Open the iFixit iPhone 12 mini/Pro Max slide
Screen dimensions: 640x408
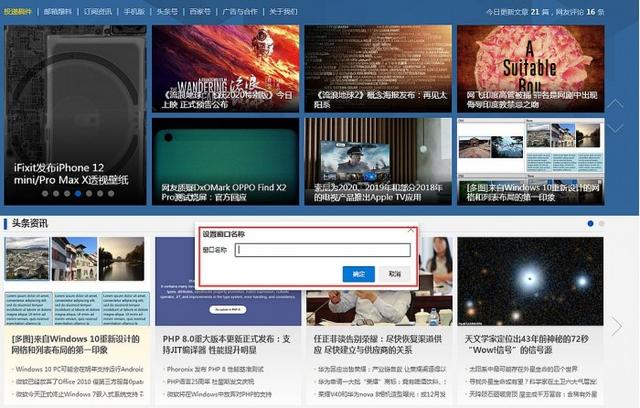coord(75,115)
